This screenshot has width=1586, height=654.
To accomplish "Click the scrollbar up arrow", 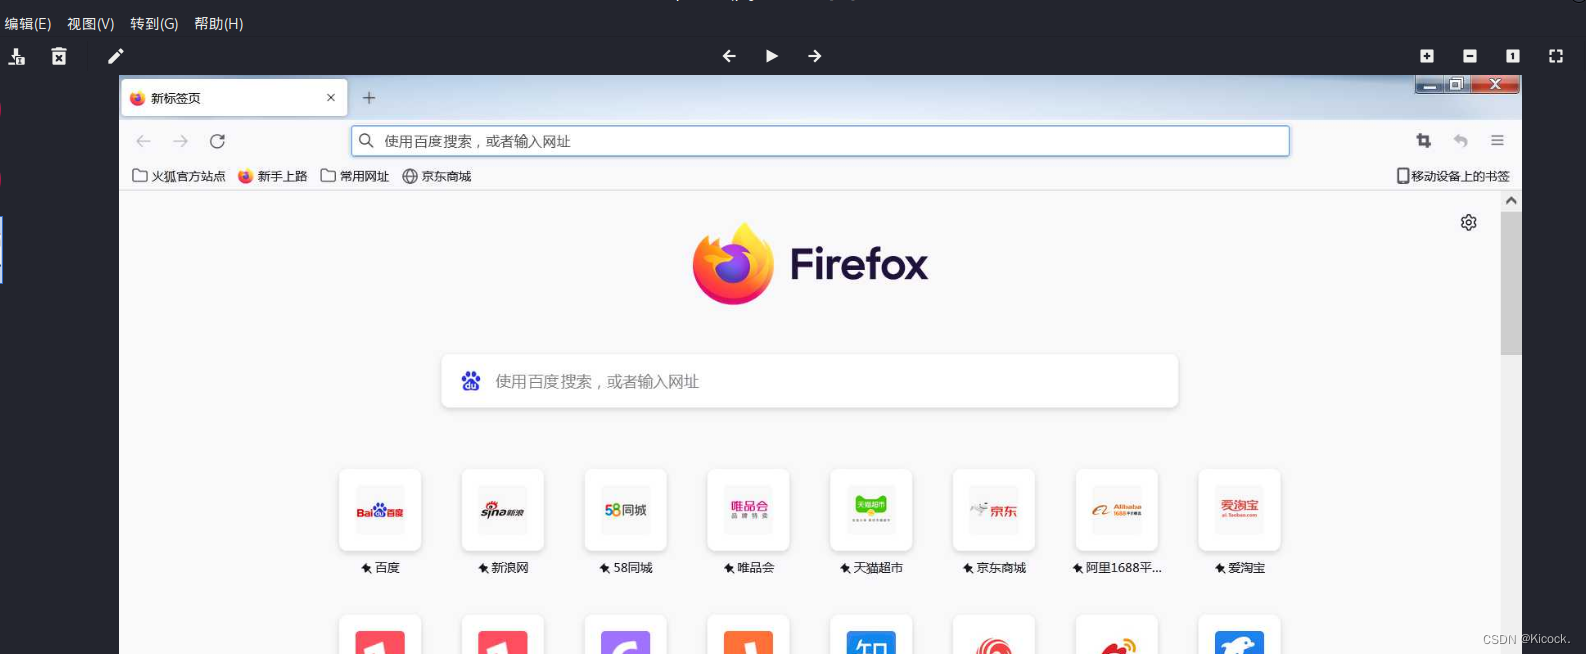I will coord(1511,201).
